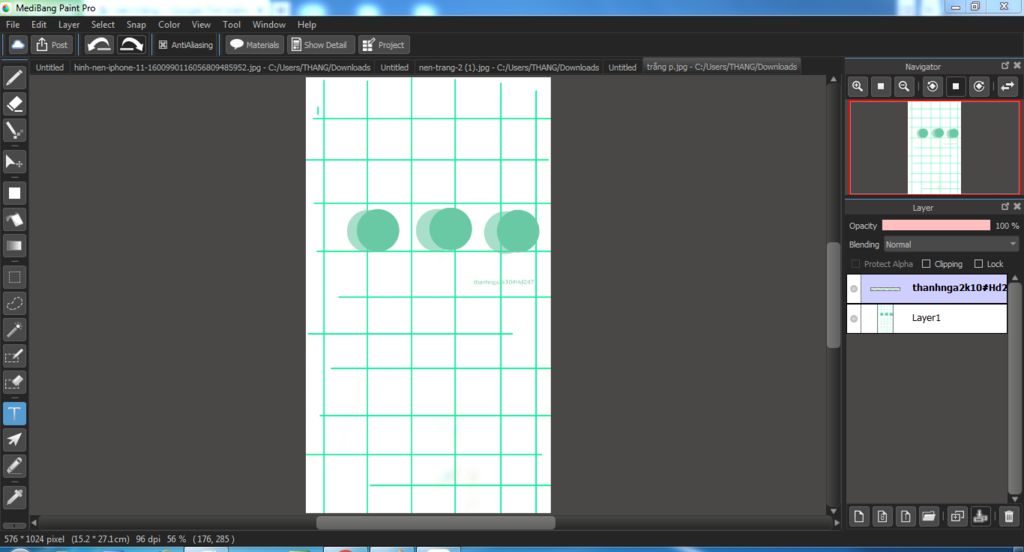Choose the Gradient tool
Screen dimensions: 1024x552
[14, 246]
